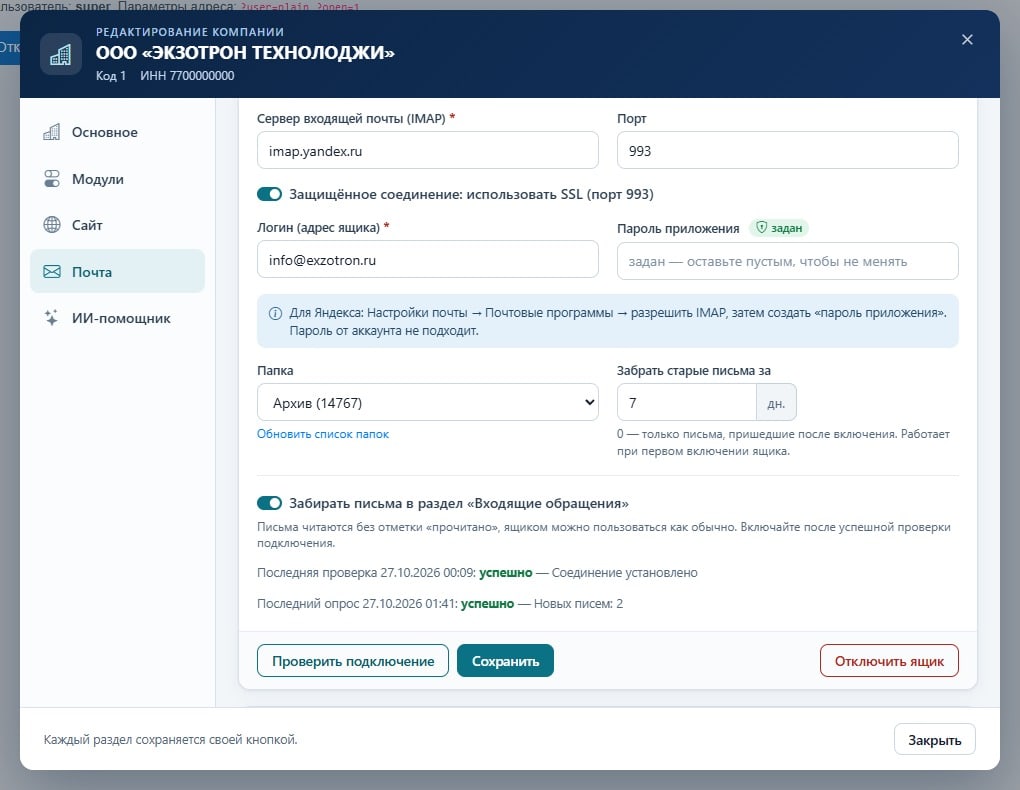Click the Последняя проверка status line
Screen dimensions: 1020x790
477,573
